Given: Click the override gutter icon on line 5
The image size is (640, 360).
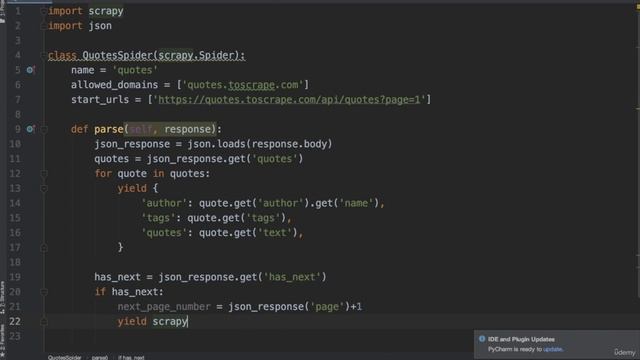Looking at the screenshot, I should [30, 70].
